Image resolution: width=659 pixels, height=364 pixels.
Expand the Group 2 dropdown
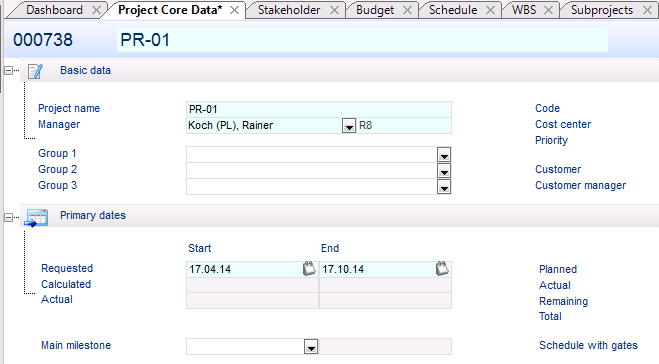coord(444,171)
